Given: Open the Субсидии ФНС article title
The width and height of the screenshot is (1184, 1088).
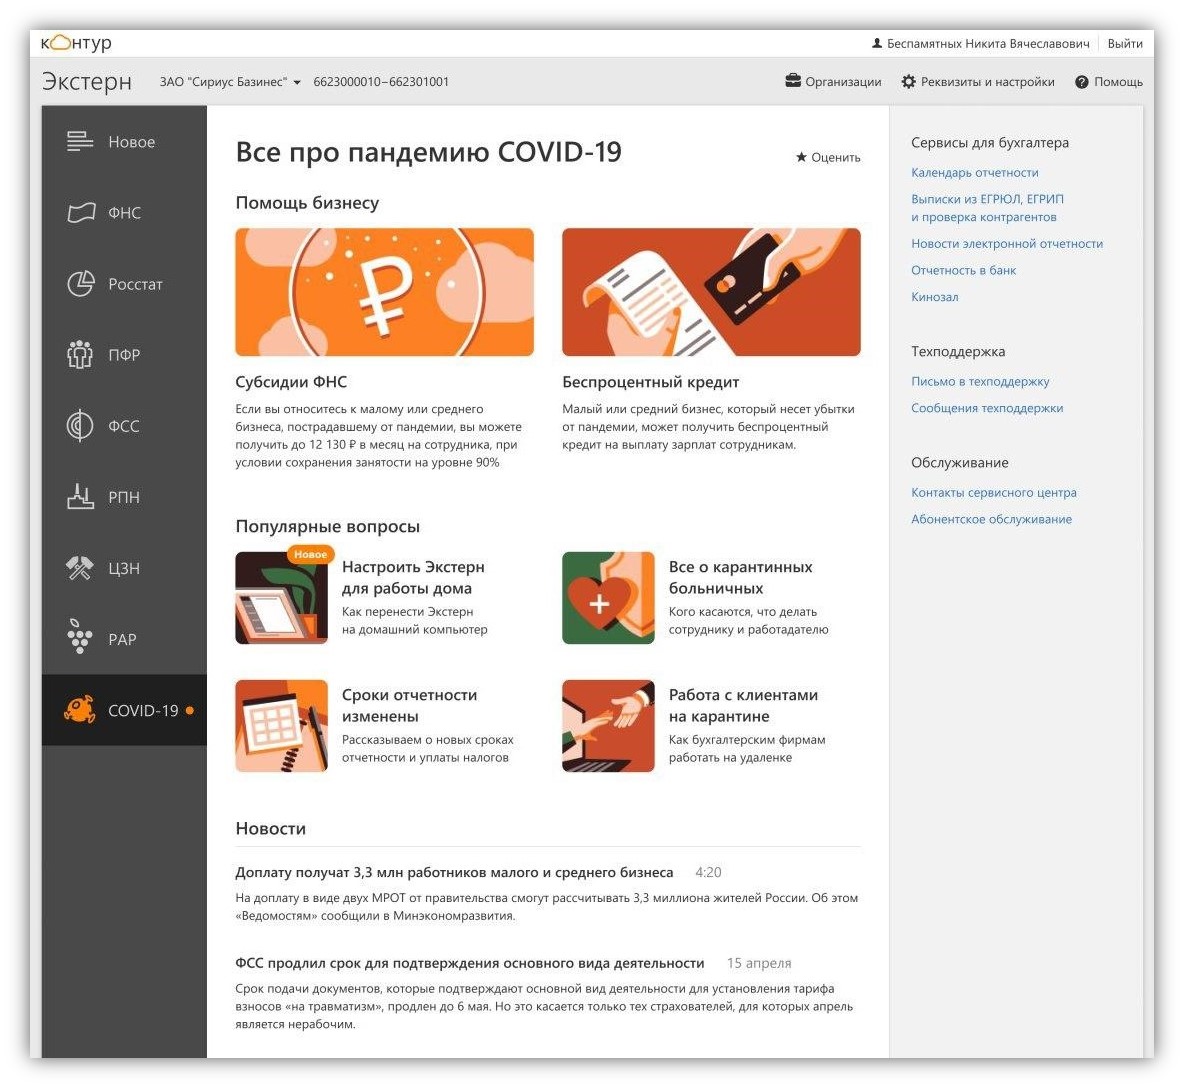Looking at the screenshot, I should pyautogui.click(x=291, y=382).
